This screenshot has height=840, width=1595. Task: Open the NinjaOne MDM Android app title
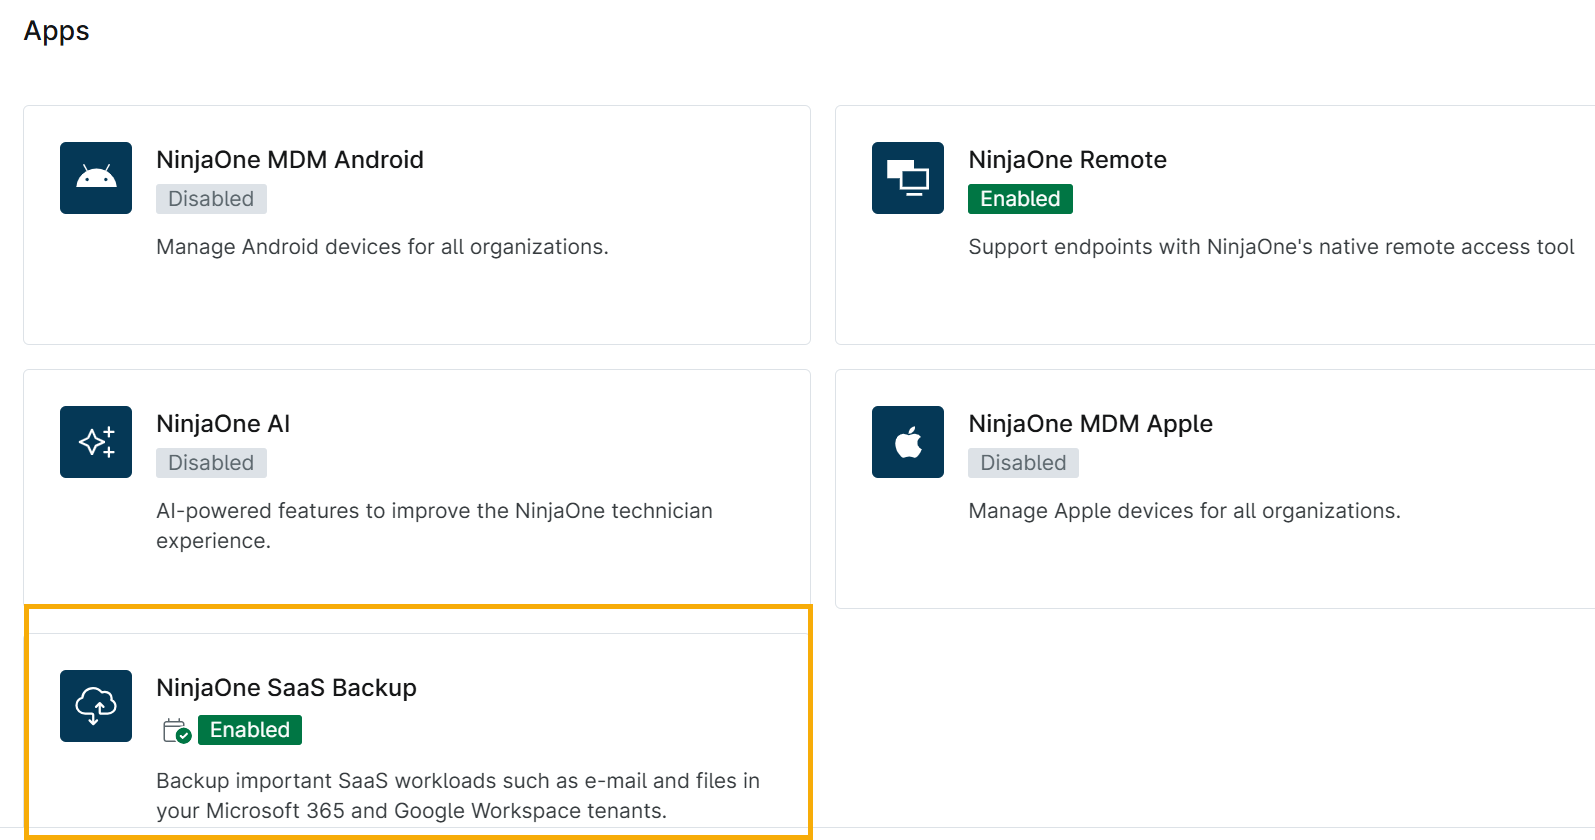tap(290, 160)
